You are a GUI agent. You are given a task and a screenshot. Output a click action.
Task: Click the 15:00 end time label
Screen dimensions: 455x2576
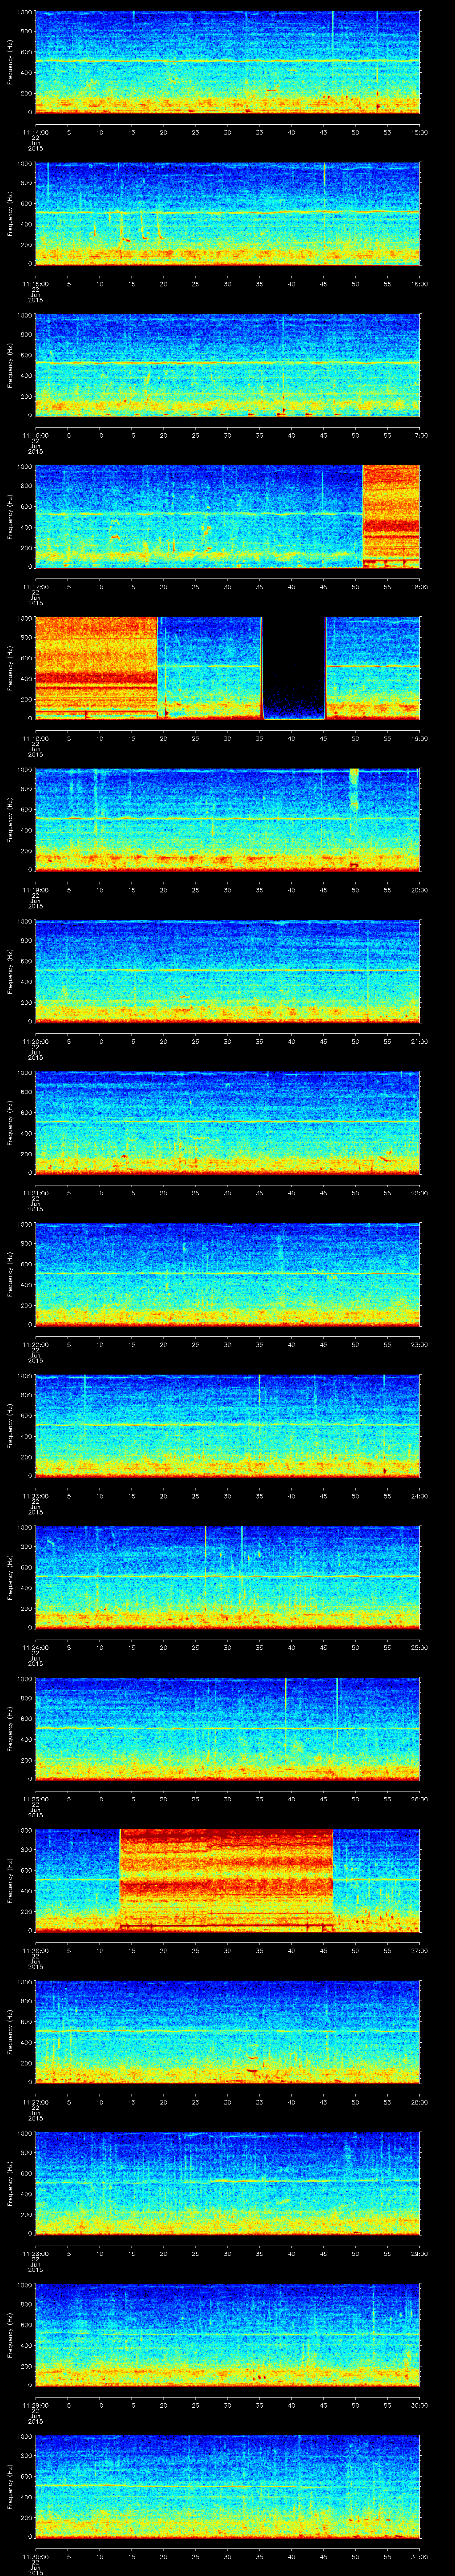[x=419, y=131]
